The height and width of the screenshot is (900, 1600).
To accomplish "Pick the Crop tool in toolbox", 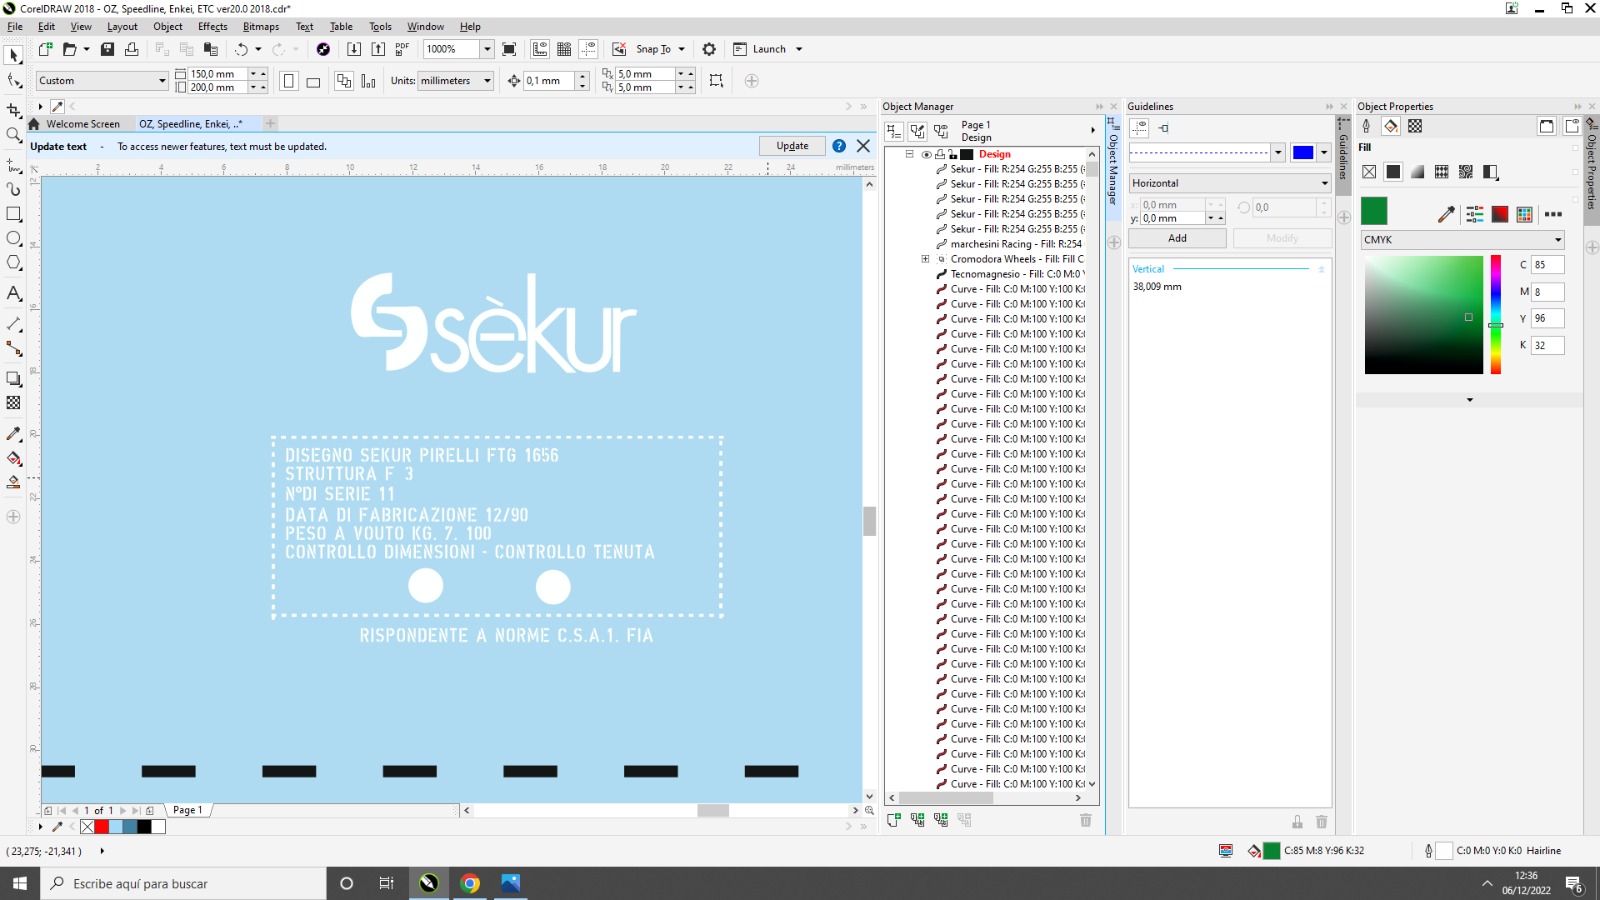I will 14,110.
